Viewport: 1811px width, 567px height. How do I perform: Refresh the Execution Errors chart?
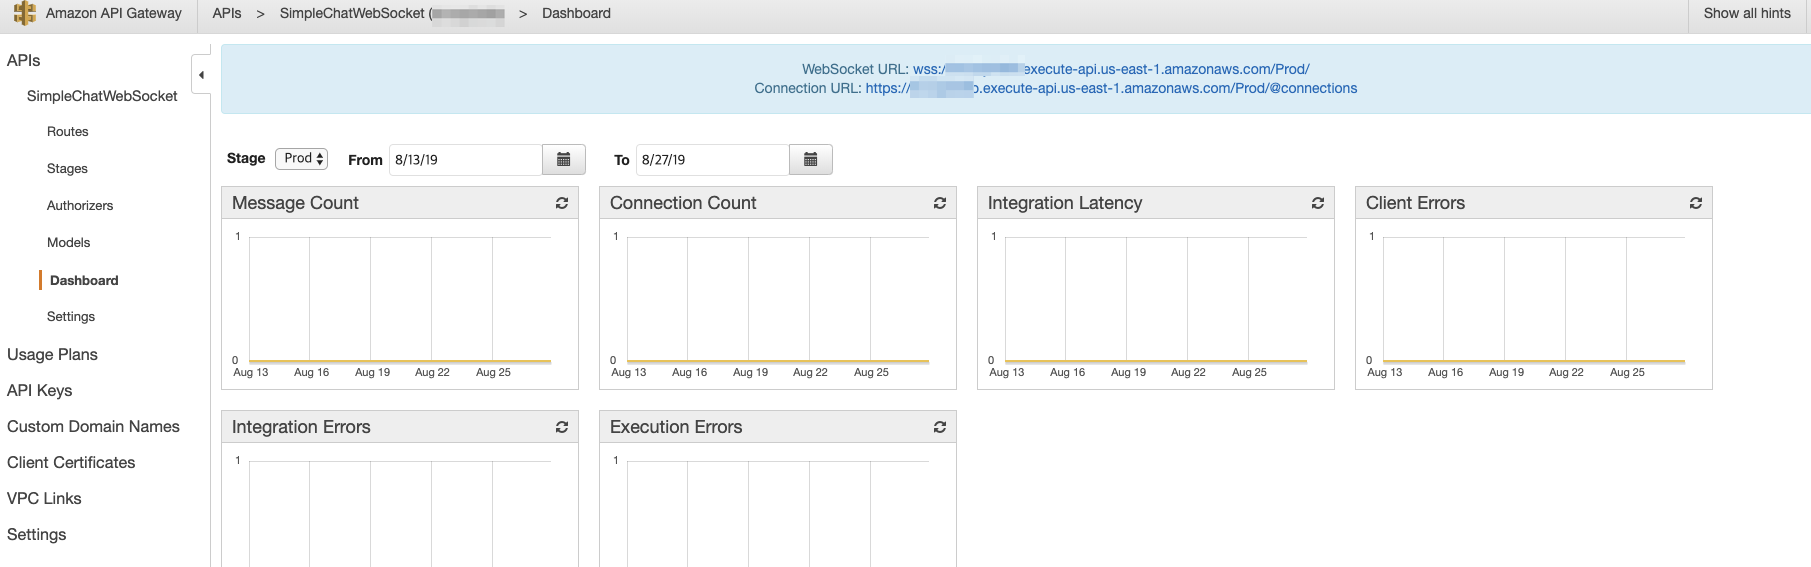pos(940,427)
